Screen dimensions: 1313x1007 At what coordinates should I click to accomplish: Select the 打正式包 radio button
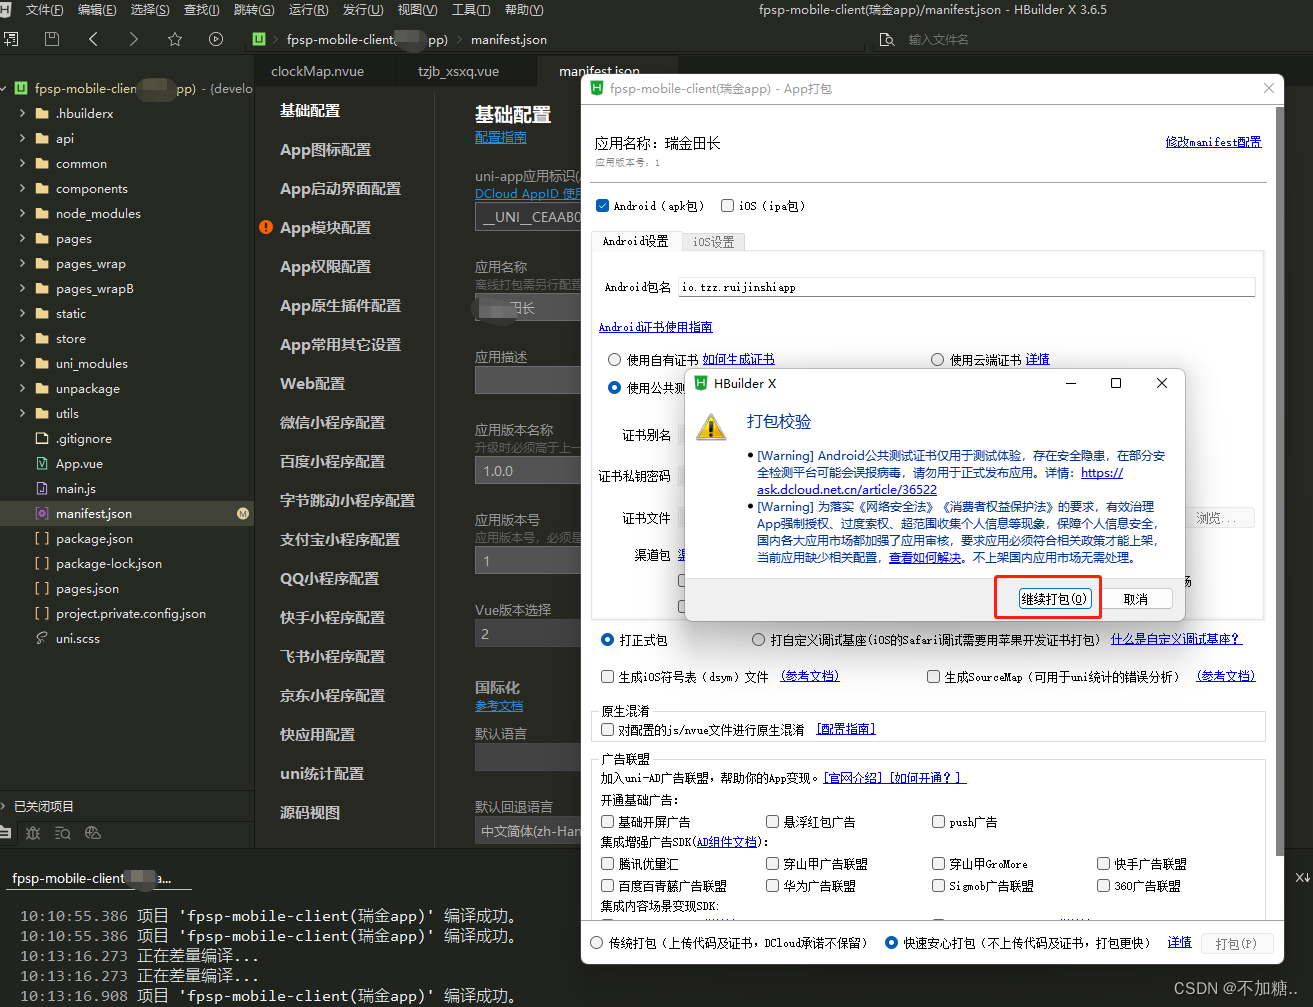pyautogui.click(x=607, y=639)
